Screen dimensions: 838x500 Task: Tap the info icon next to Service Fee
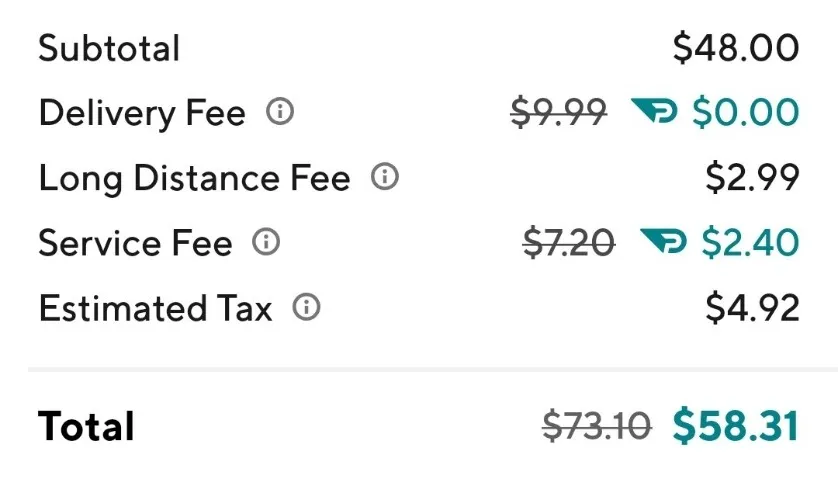pos(266,242)
